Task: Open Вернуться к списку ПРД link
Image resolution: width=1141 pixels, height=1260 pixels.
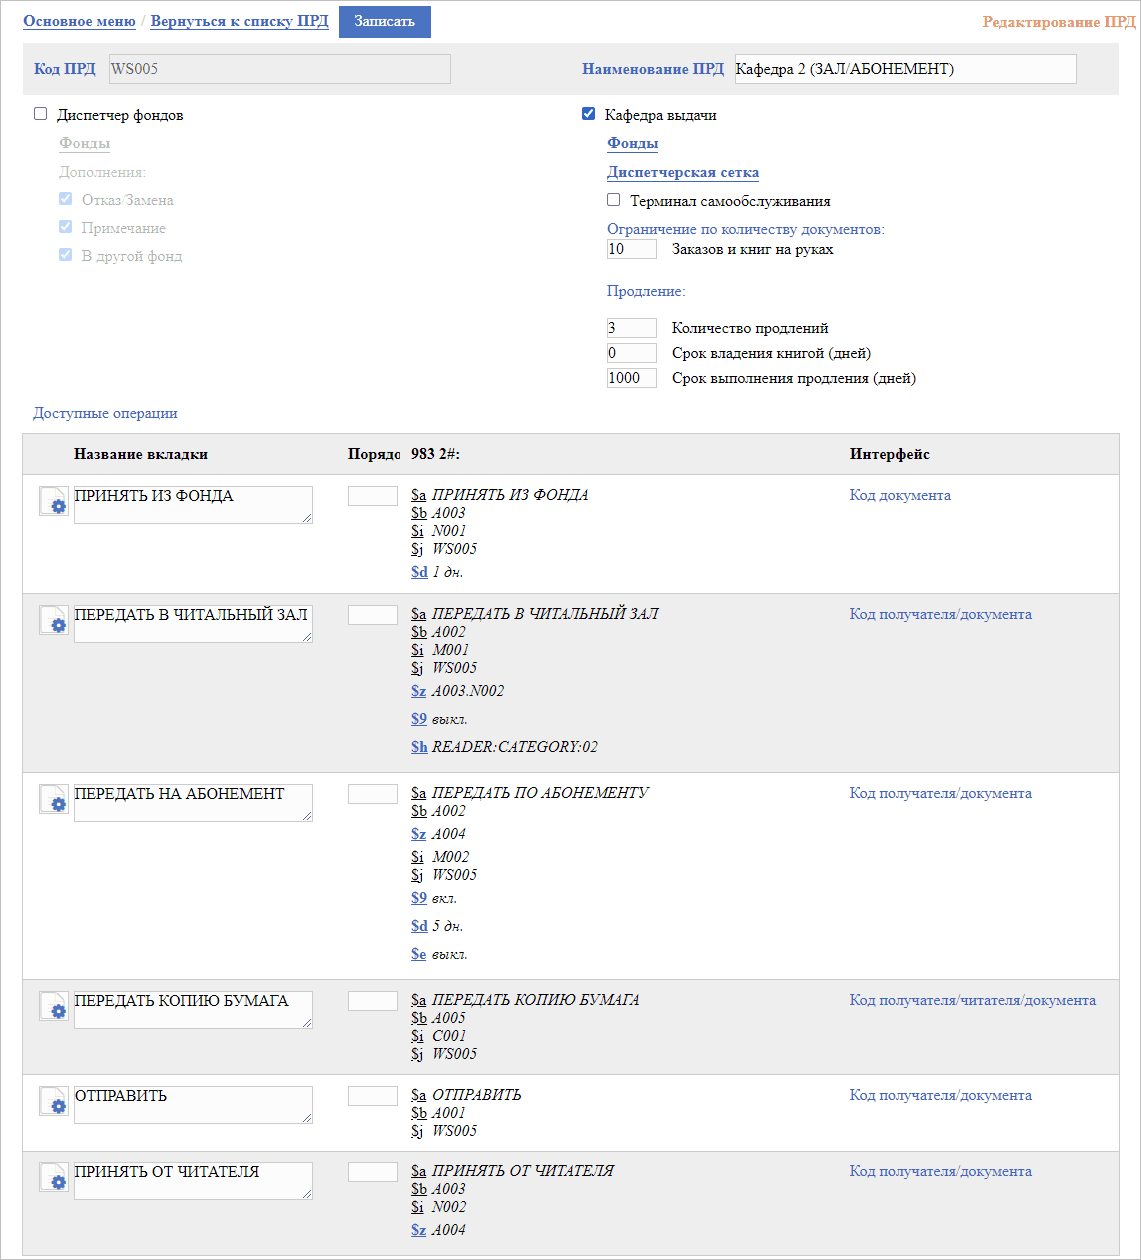Action: (239, 21)
